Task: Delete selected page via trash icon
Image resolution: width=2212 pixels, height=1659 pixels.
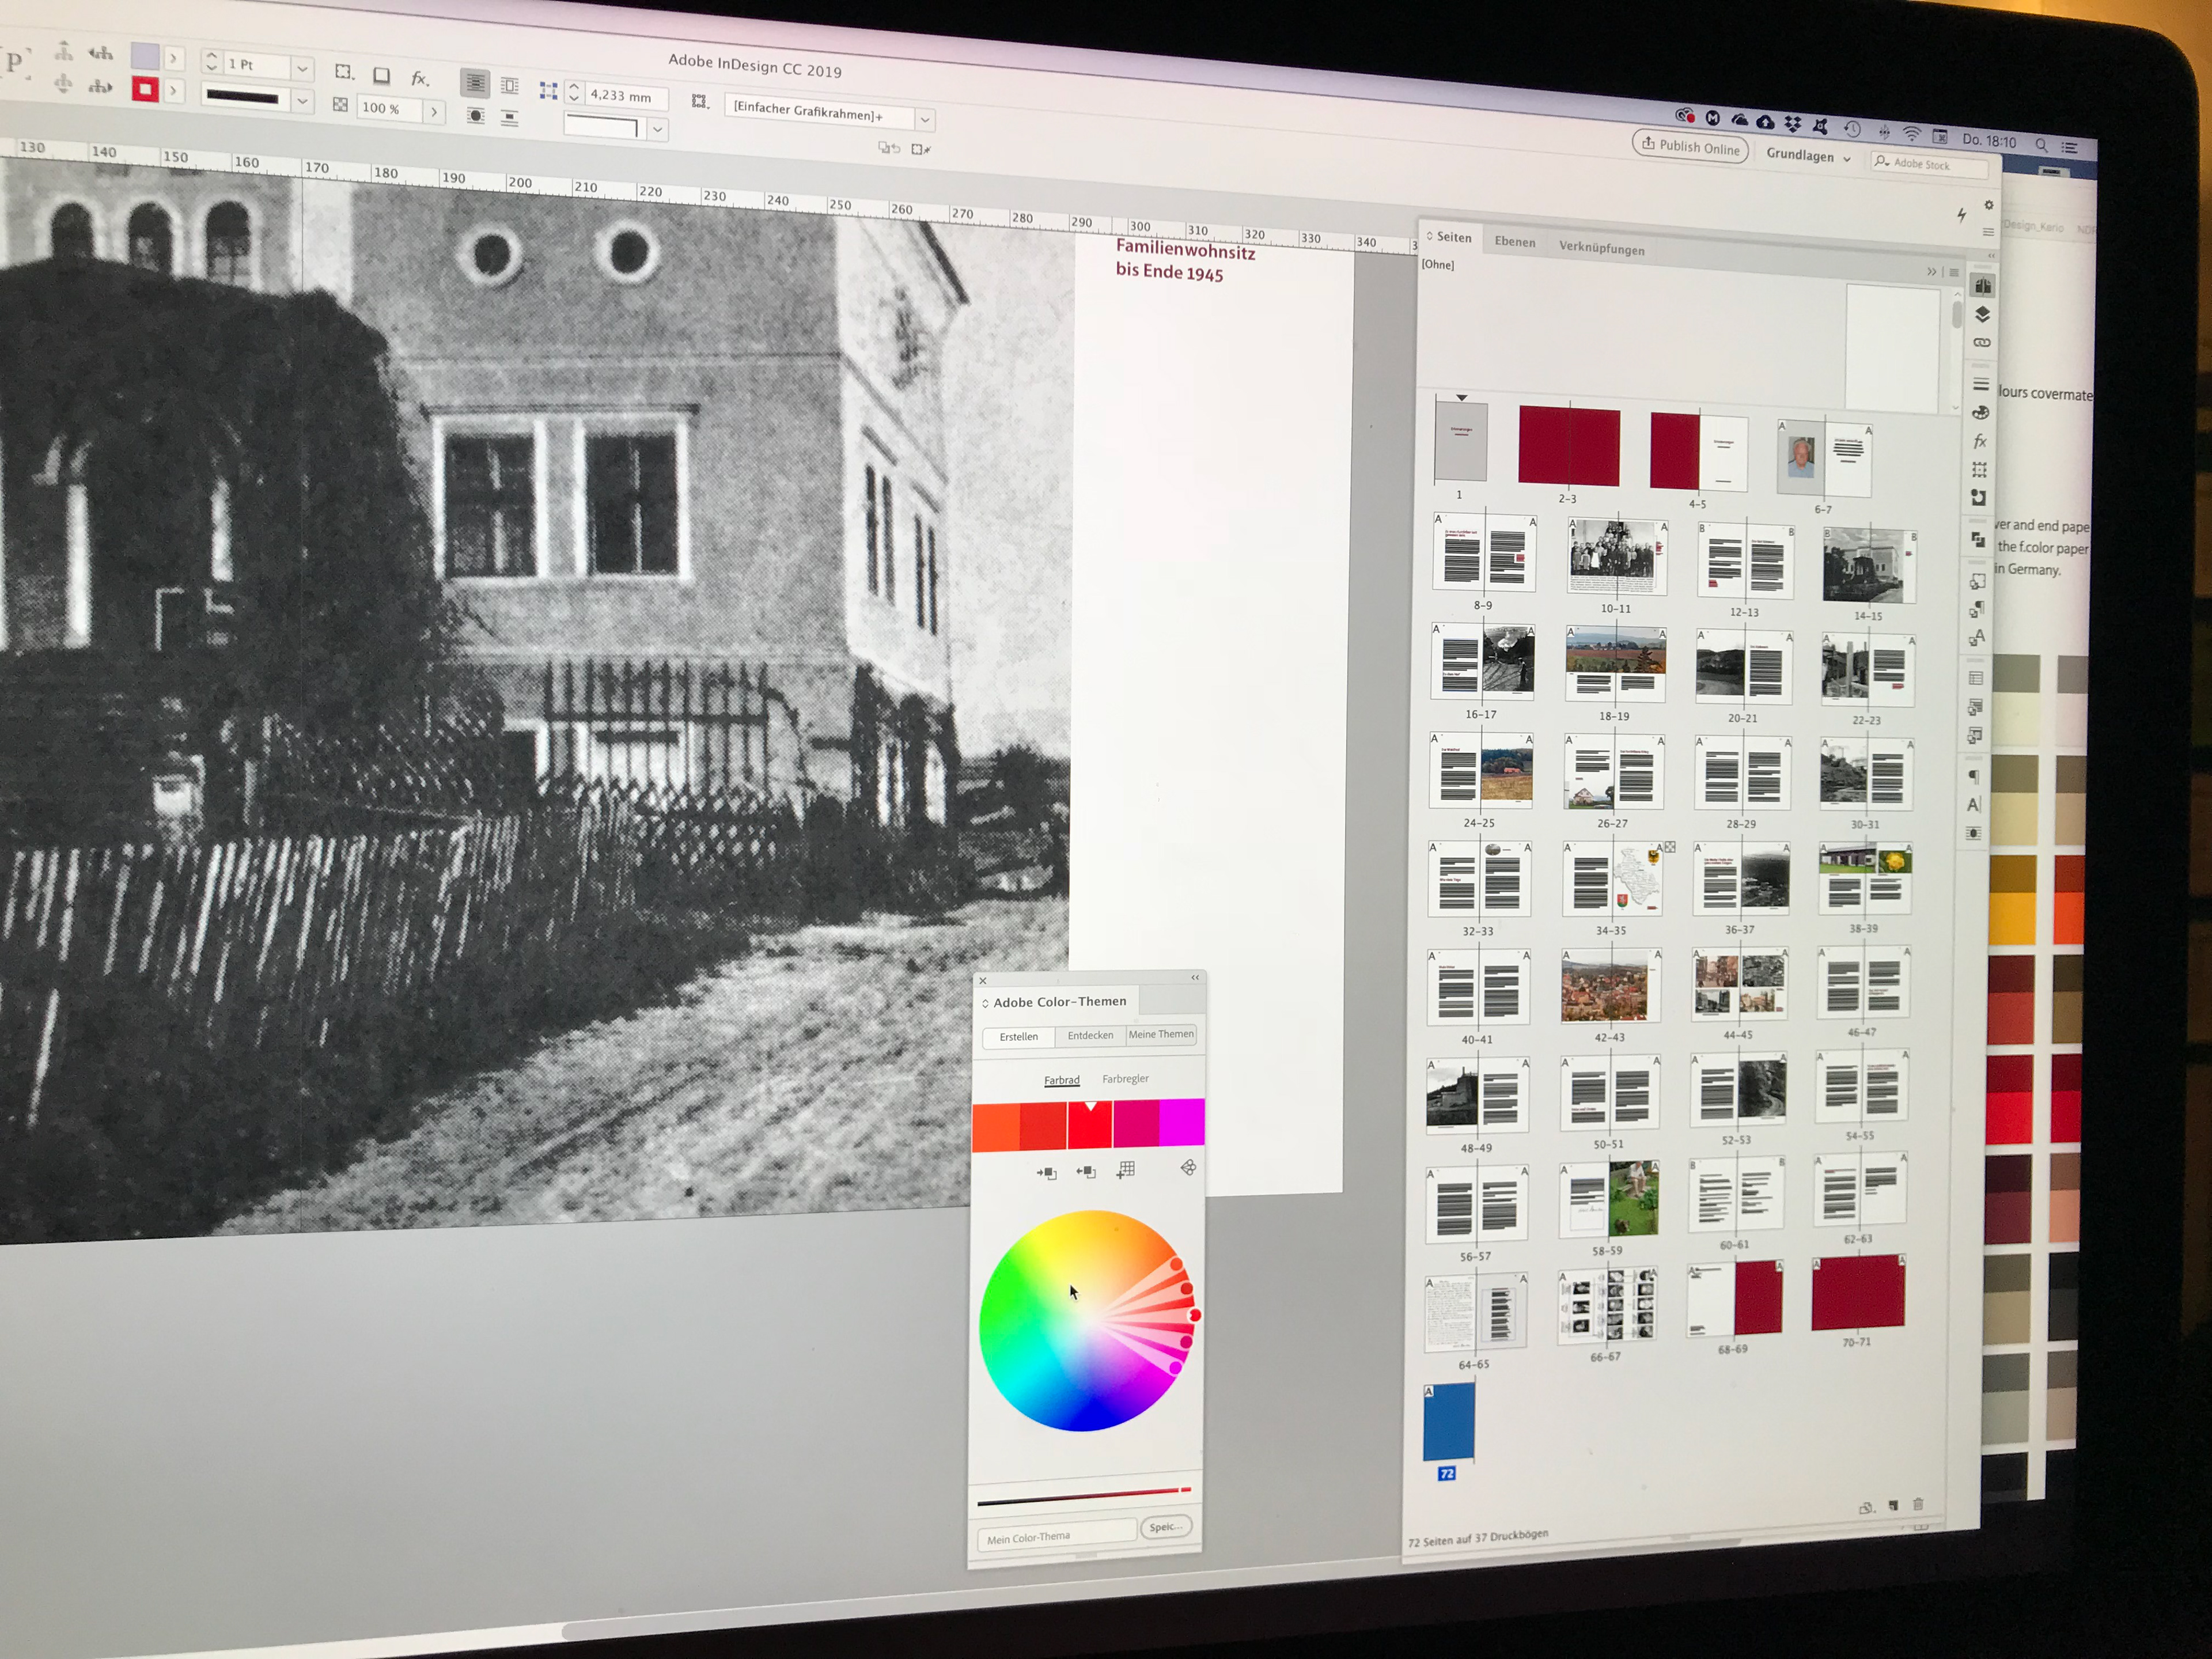Action: 1918,1504
